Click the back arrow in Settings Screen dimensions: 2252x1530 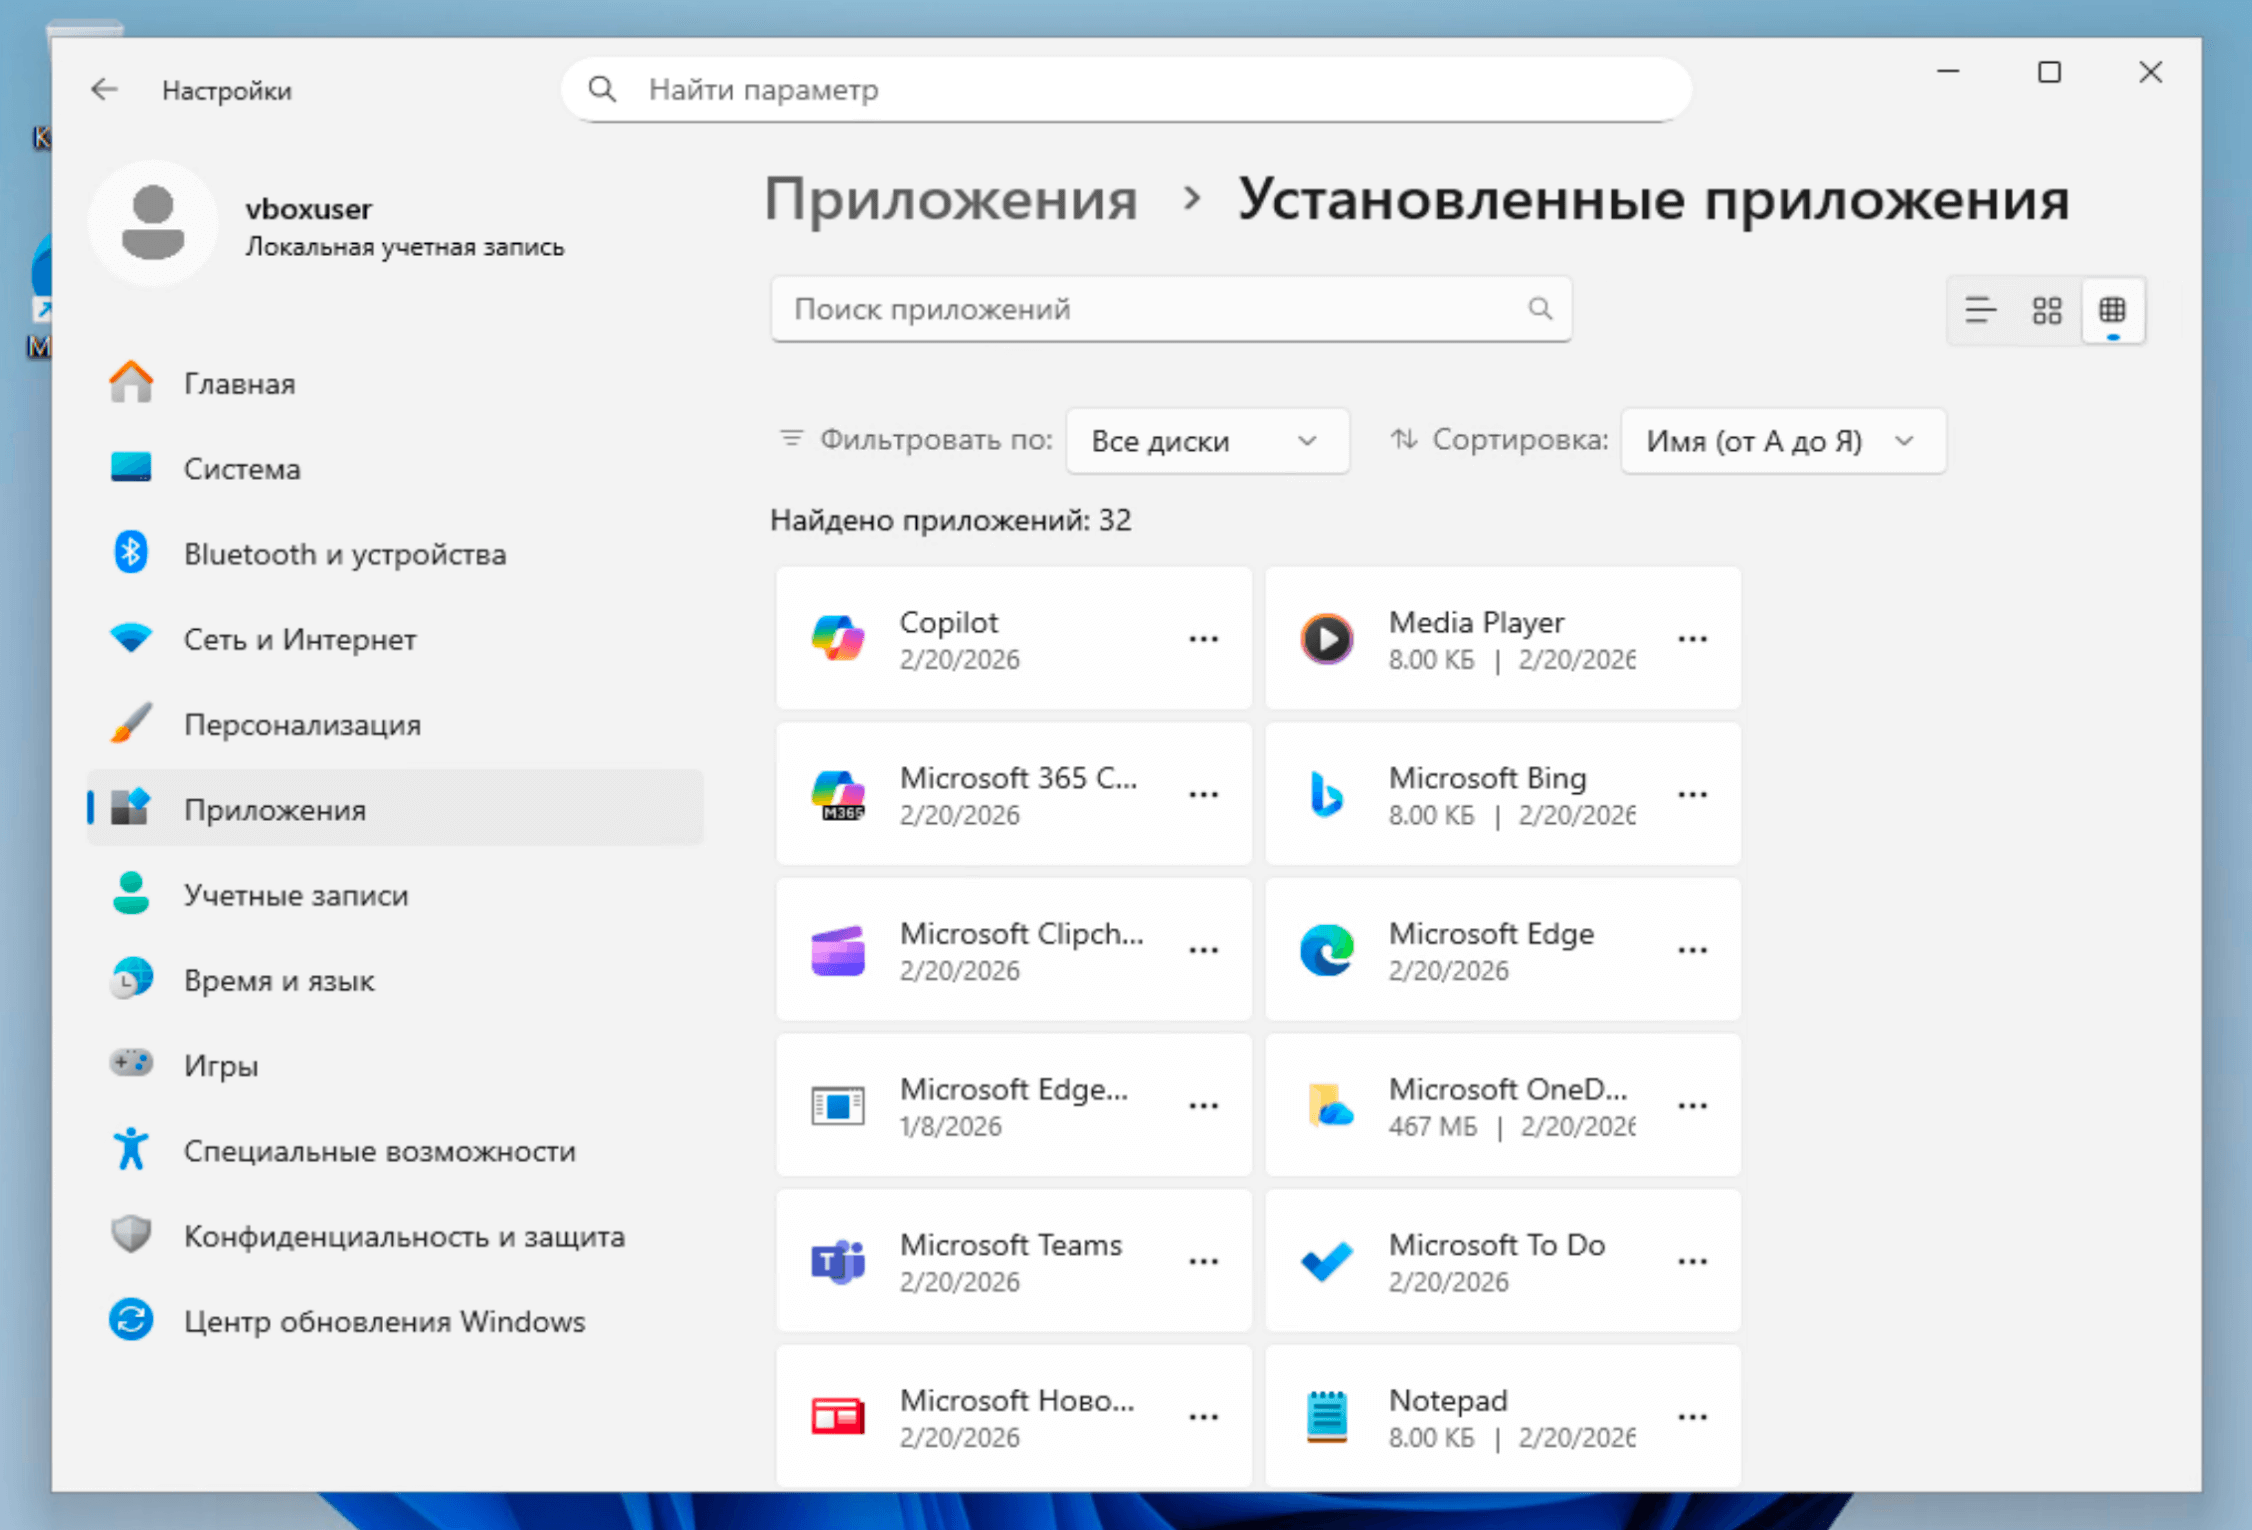[x=104, y=90]
